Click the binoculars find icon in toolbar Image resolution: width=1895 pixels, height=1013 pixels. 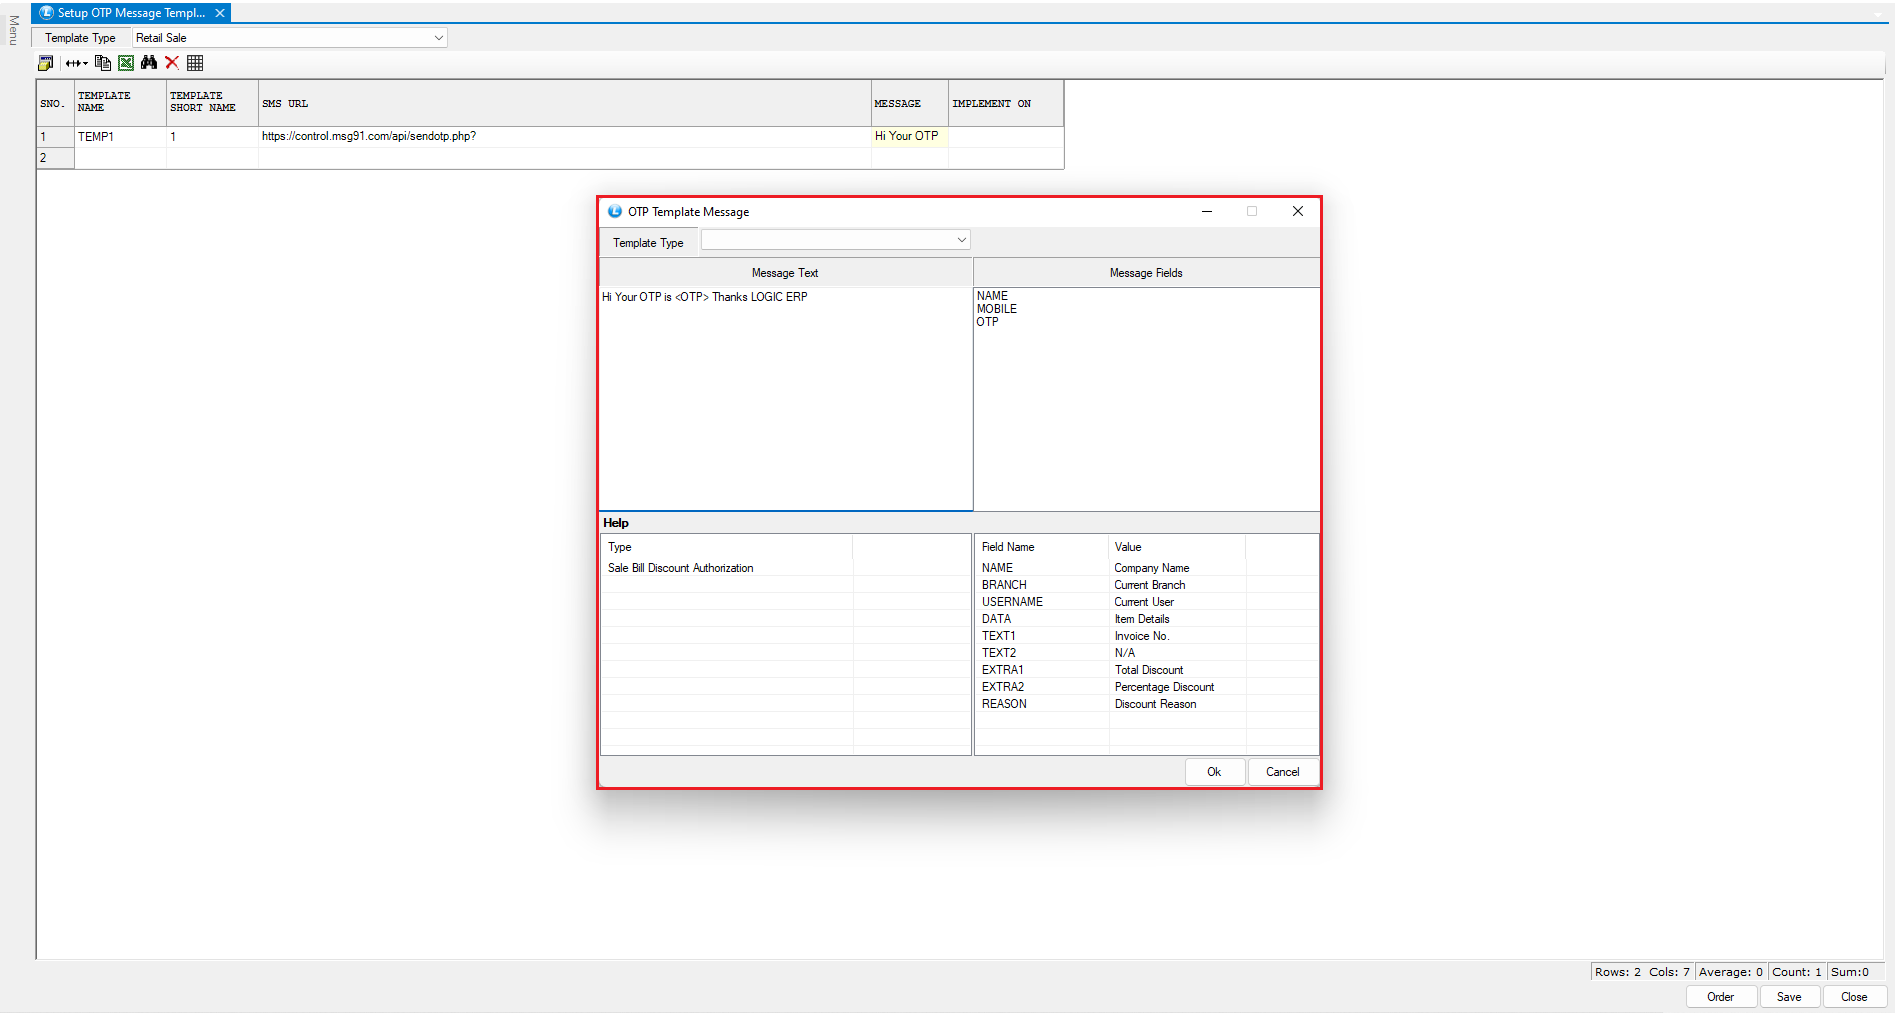click(149, 63)
